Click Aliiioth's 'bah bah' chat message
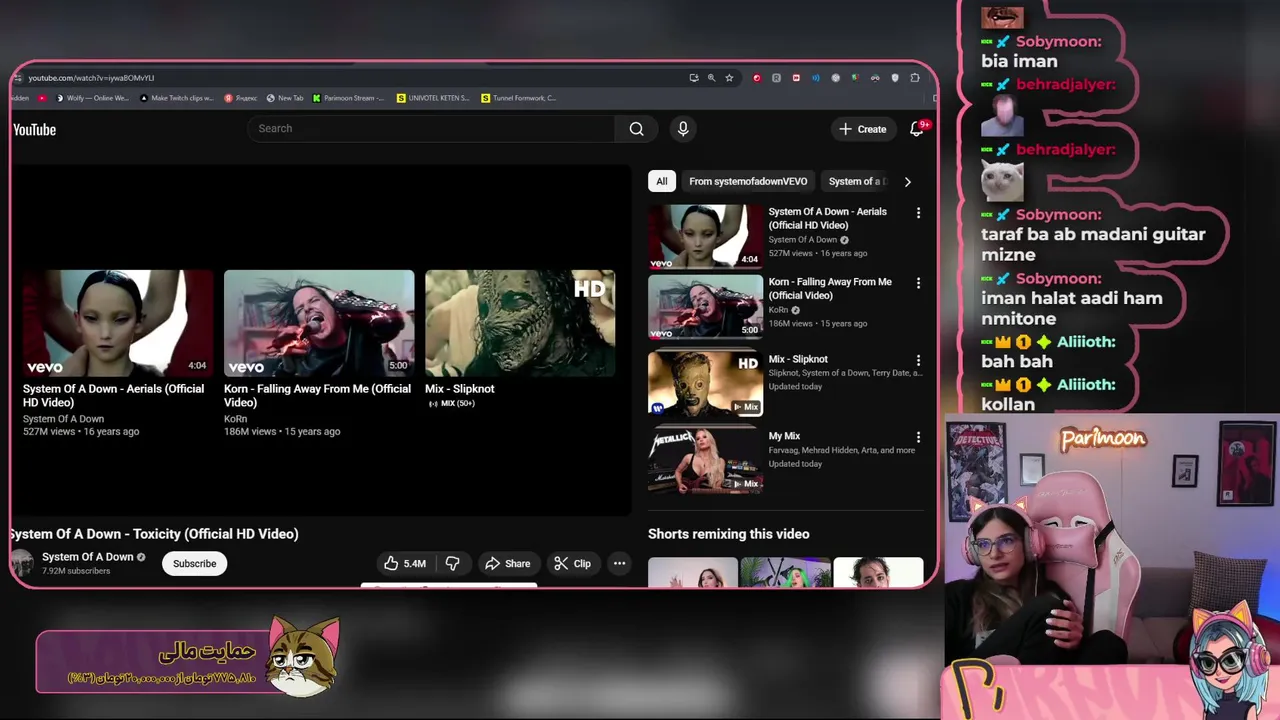Image resolution: width=1280 pixels, height=720 pixels. pyautogui.click(x=1017, y=362)
